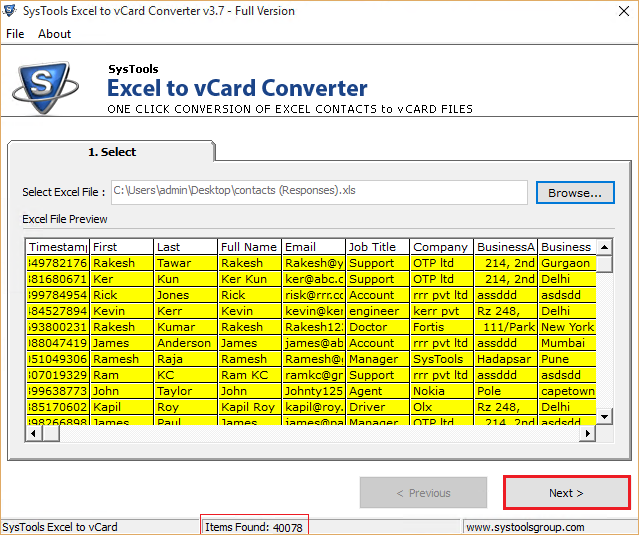The width and height of the screenshot is (639, 535).
Task: Click the 'Items Found: 40078' status entry
Action: 254,527
